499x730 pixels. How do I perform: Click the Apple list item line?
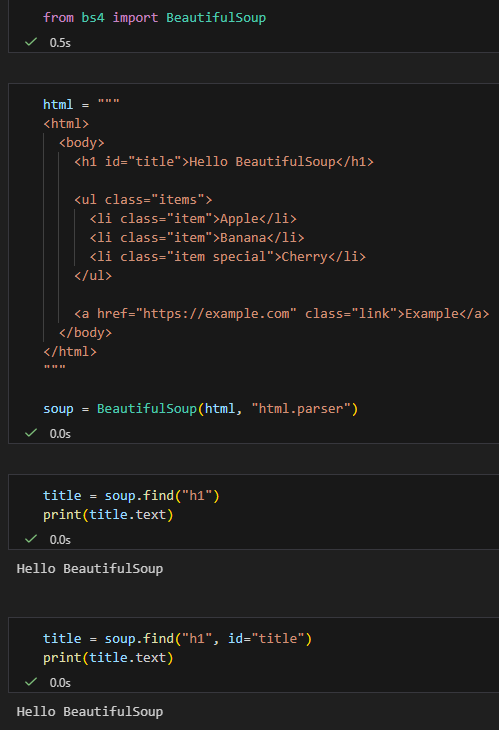(x=193, y=219)
